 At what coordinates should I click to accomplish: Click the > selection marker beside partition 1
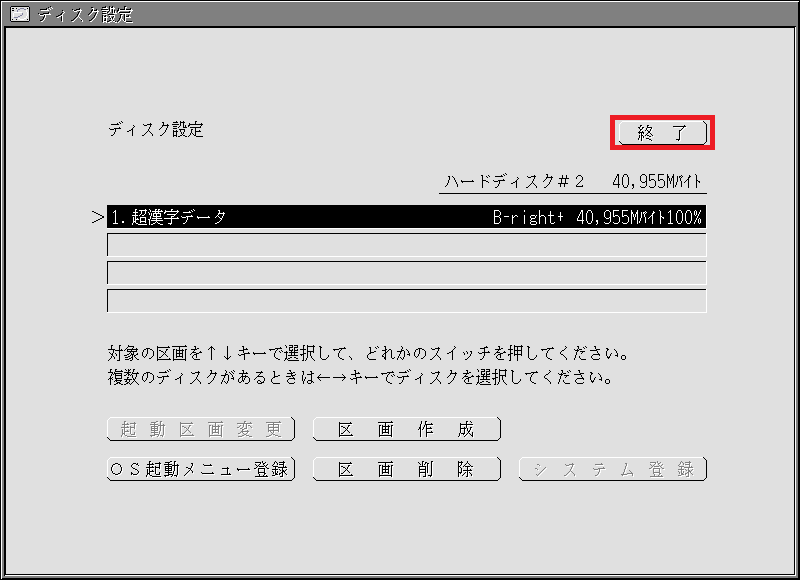coord(97,218)
